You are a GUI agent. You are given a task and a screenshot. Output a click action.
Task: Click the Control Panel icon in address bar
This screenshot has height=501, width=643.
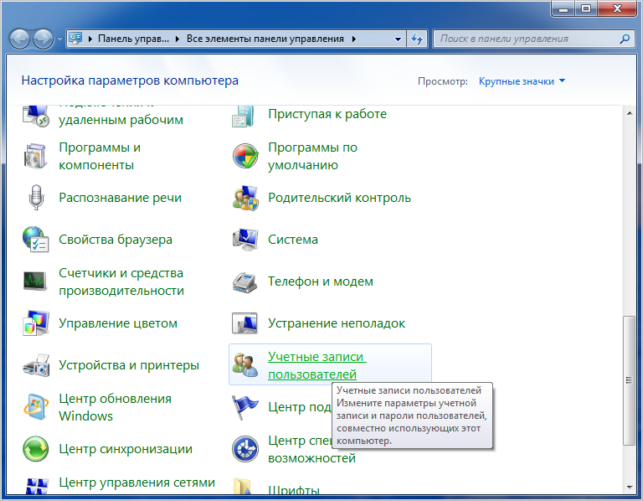click(75, 39)
